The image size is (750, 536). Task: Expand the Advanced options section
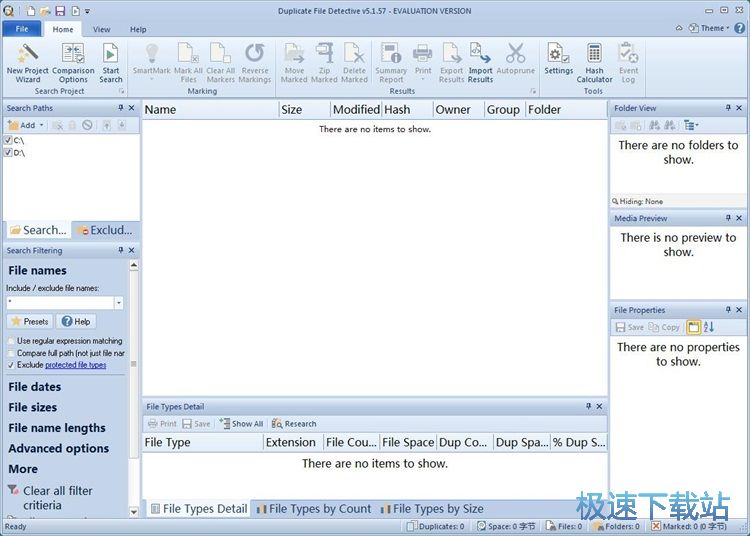[x=58, y=448]
